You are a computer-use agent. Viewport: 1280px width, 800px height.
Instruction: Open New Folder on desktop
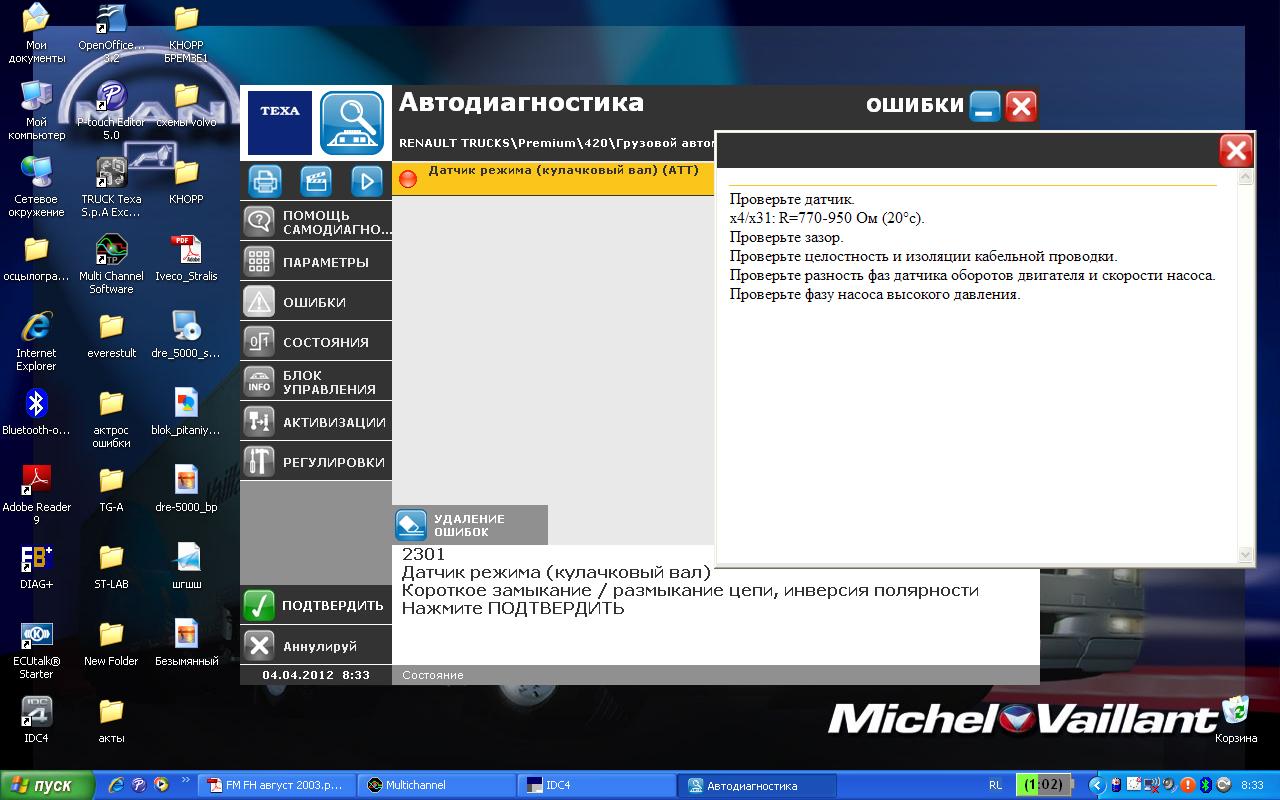tap(111, 644)
